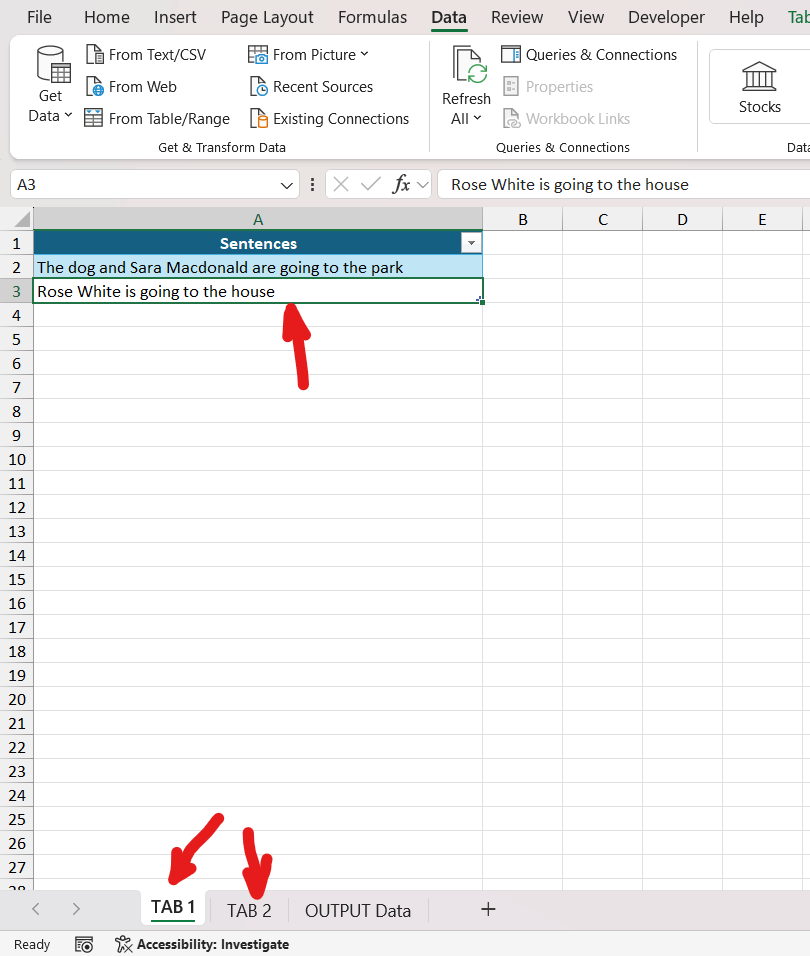This screenshot has height=956, width=810.
Task: Click the Refresh All icon
Action: coord(468,66)
